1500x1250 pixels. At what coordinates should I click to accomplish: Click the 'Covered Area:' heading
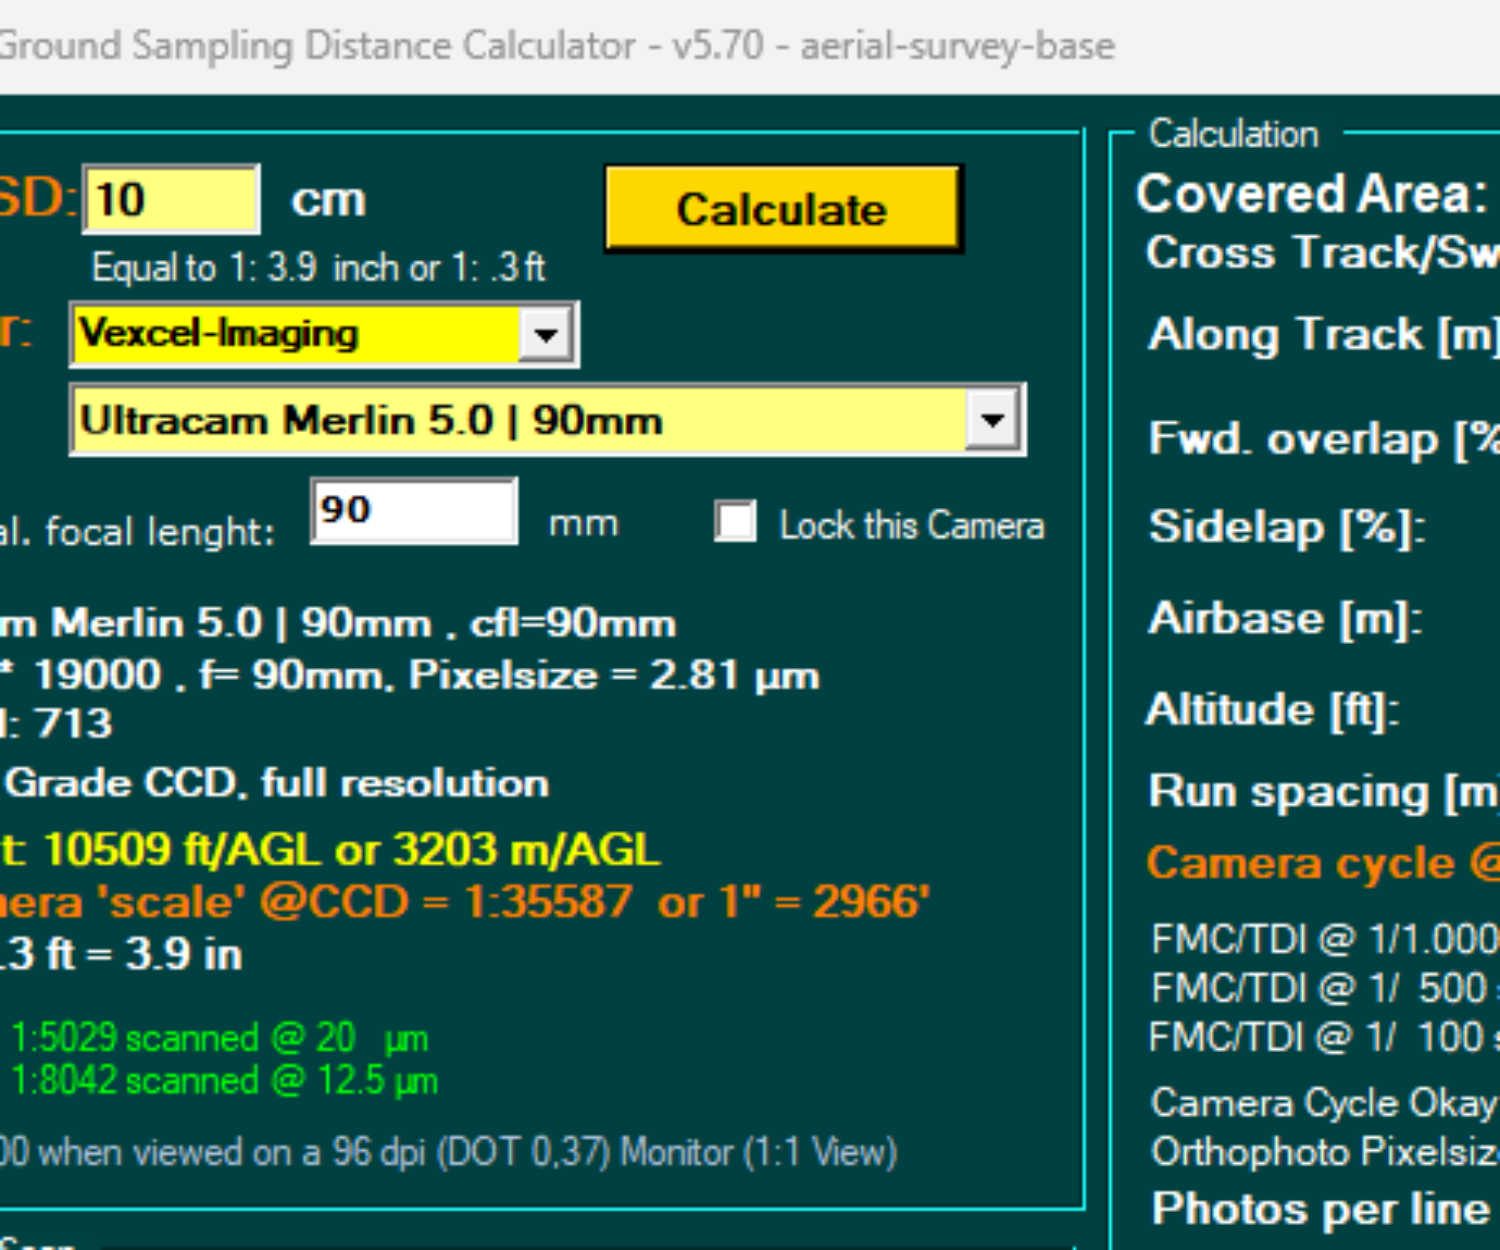pos(1312,193)
